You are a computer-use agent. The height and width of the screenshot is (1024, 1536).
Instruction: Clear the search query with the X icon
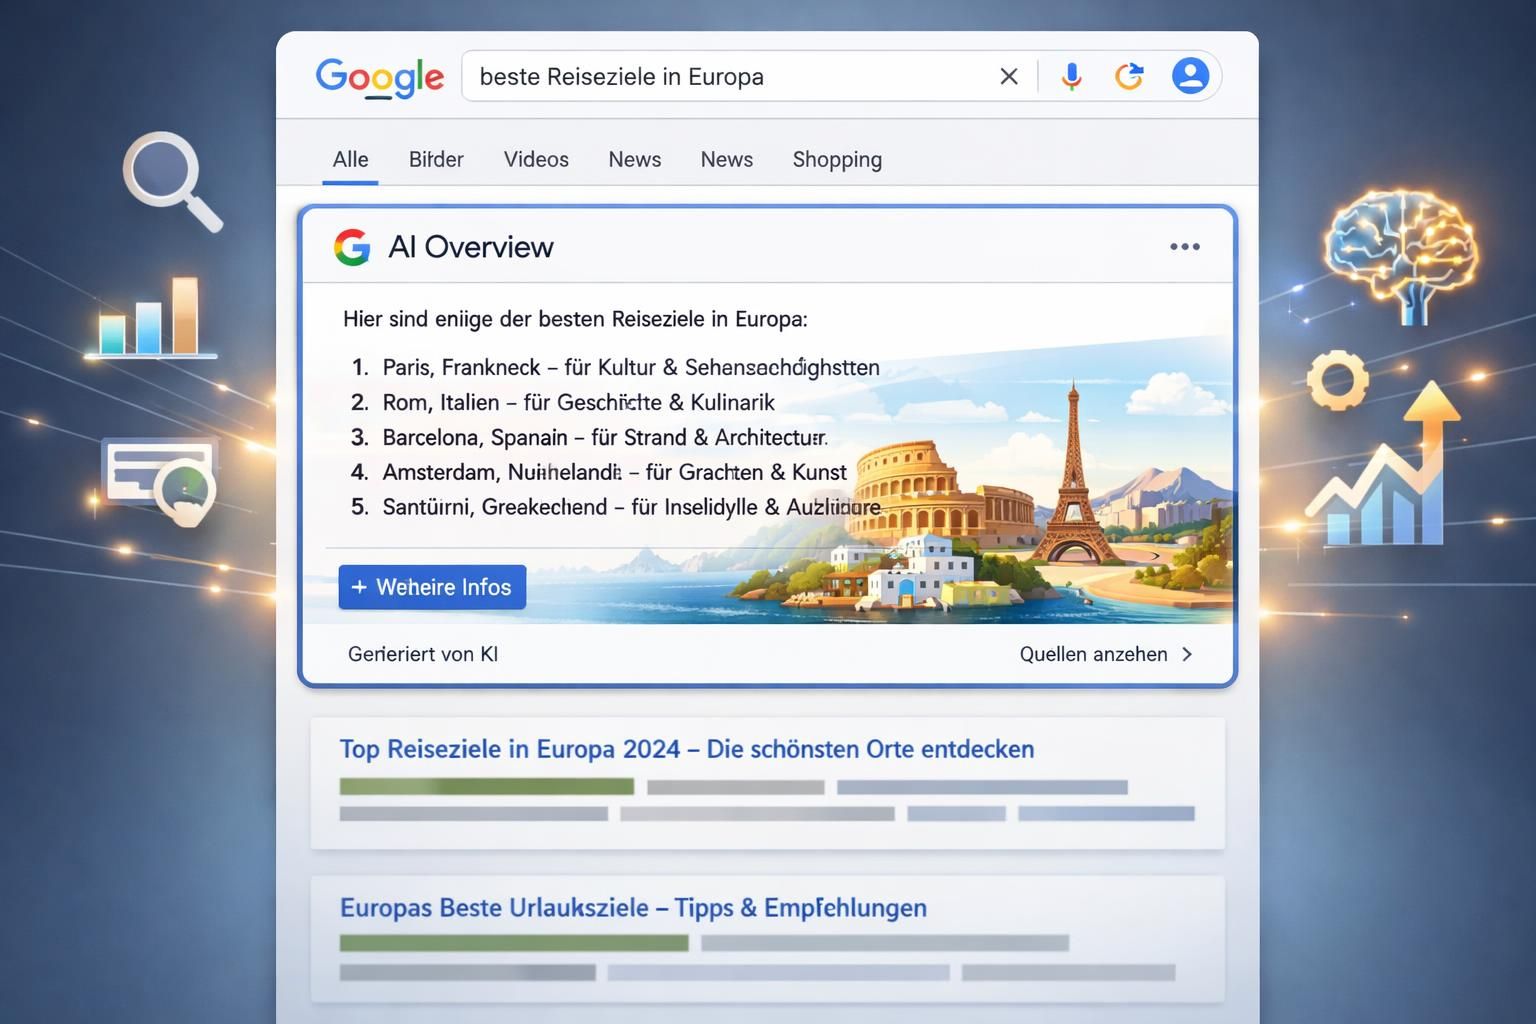tap(1009, 77)
